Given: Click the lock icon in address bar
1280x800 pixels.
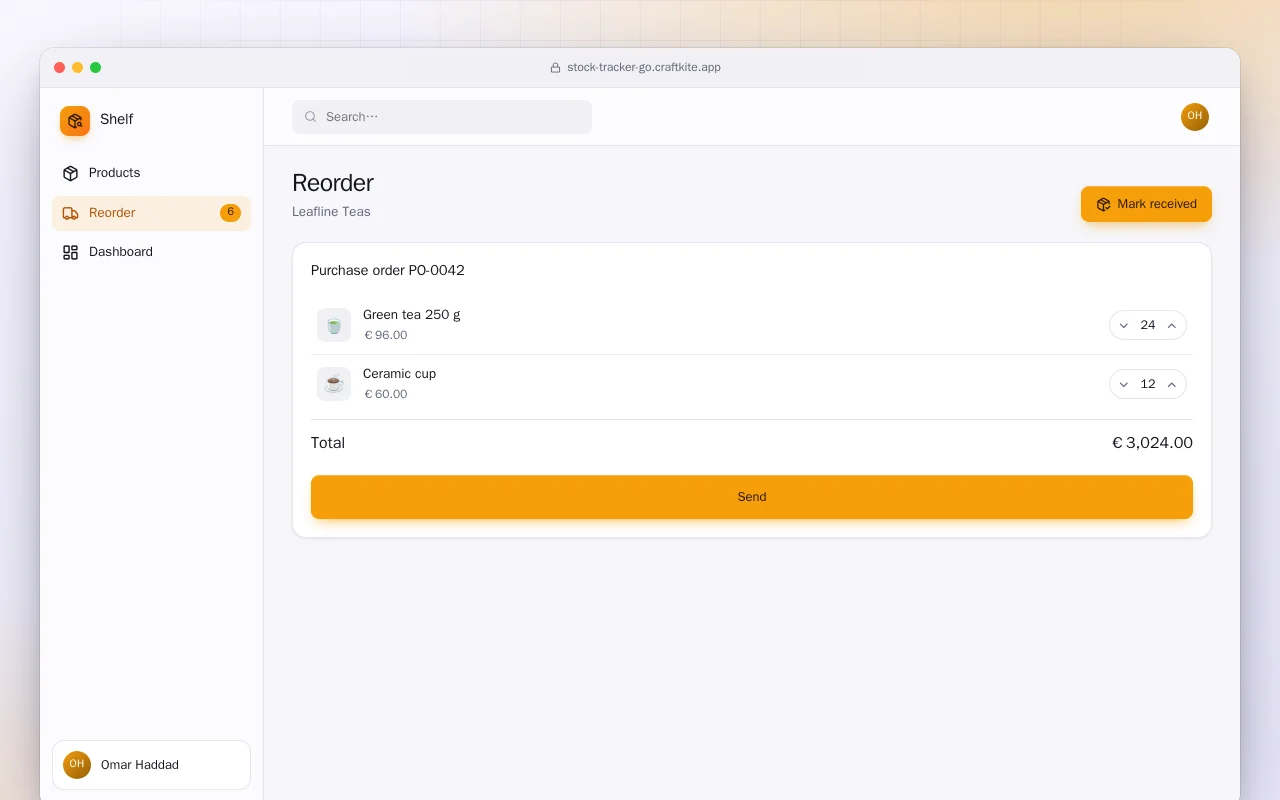Looking at the screenshot, I should click(x=555, y=68).
